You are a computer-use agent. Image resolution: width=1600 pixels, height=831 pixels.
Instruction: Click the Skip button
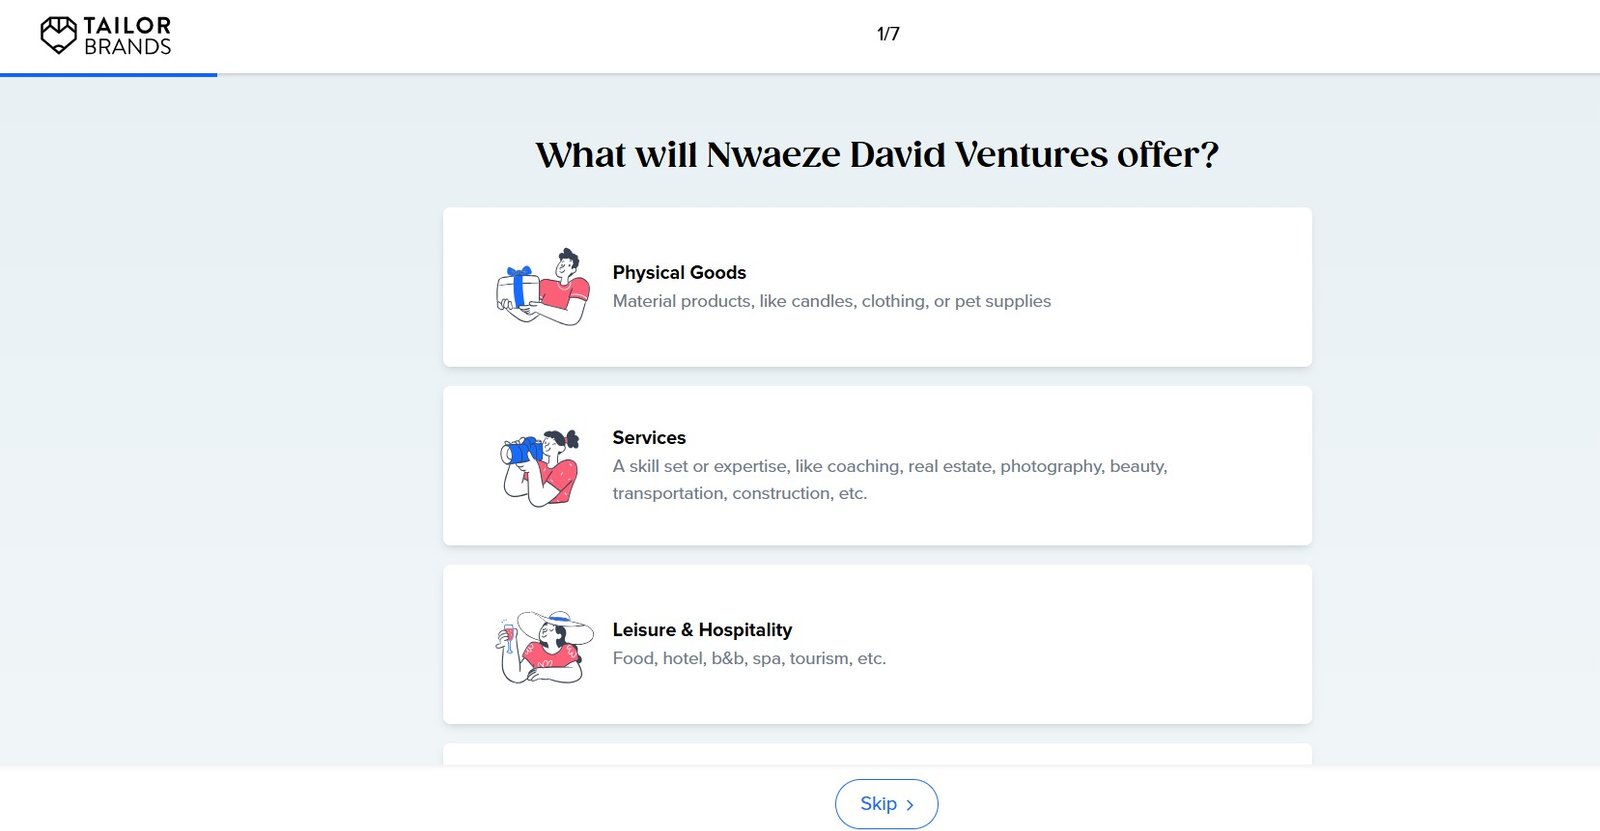click(886, 804)
